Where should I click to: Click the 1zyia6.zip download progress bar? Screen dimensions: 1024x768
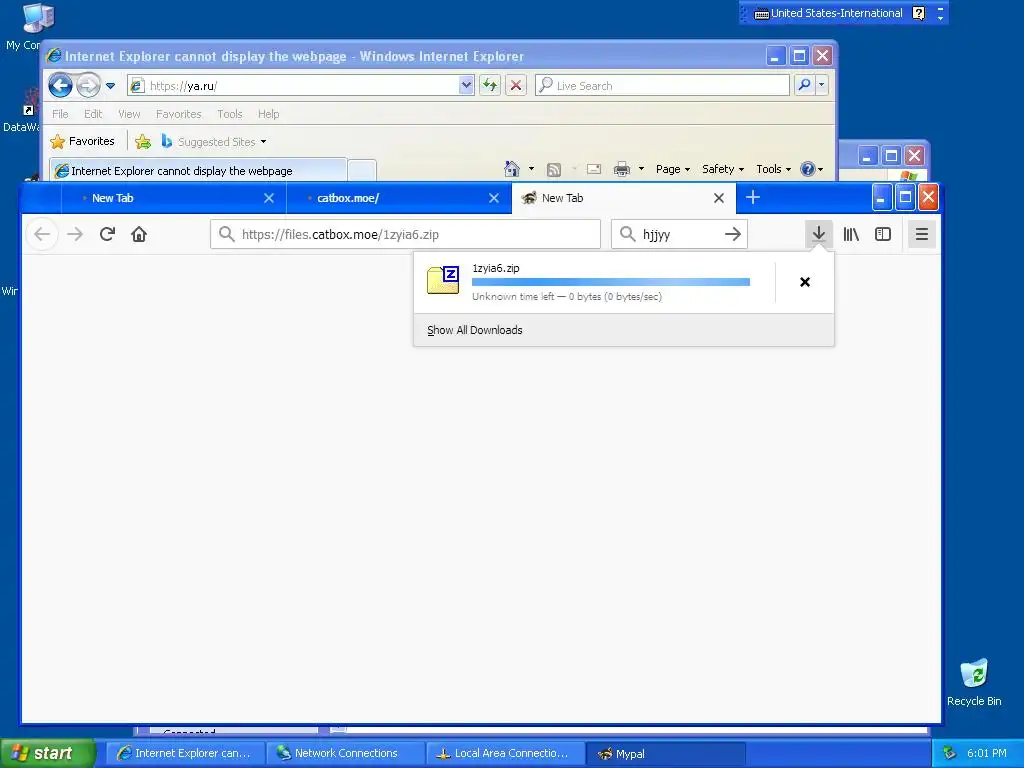[611, 282]
